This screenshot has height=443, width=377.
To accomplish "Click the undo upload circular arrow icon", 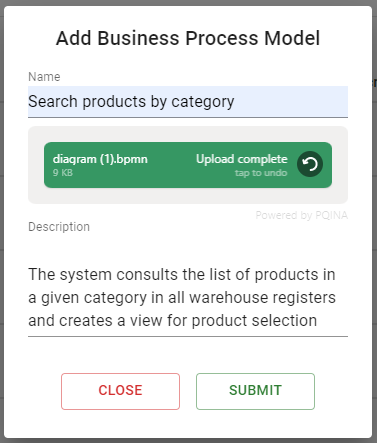I will click(310, 164).
